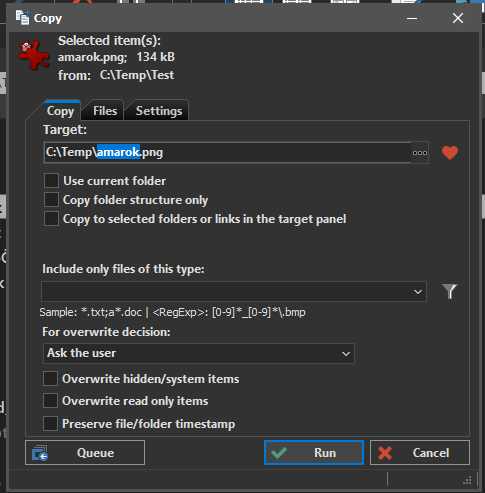The image size is (485, 493).
Task: Click the Copy dialog title bar icon
Action: click(x=23, y=18)
